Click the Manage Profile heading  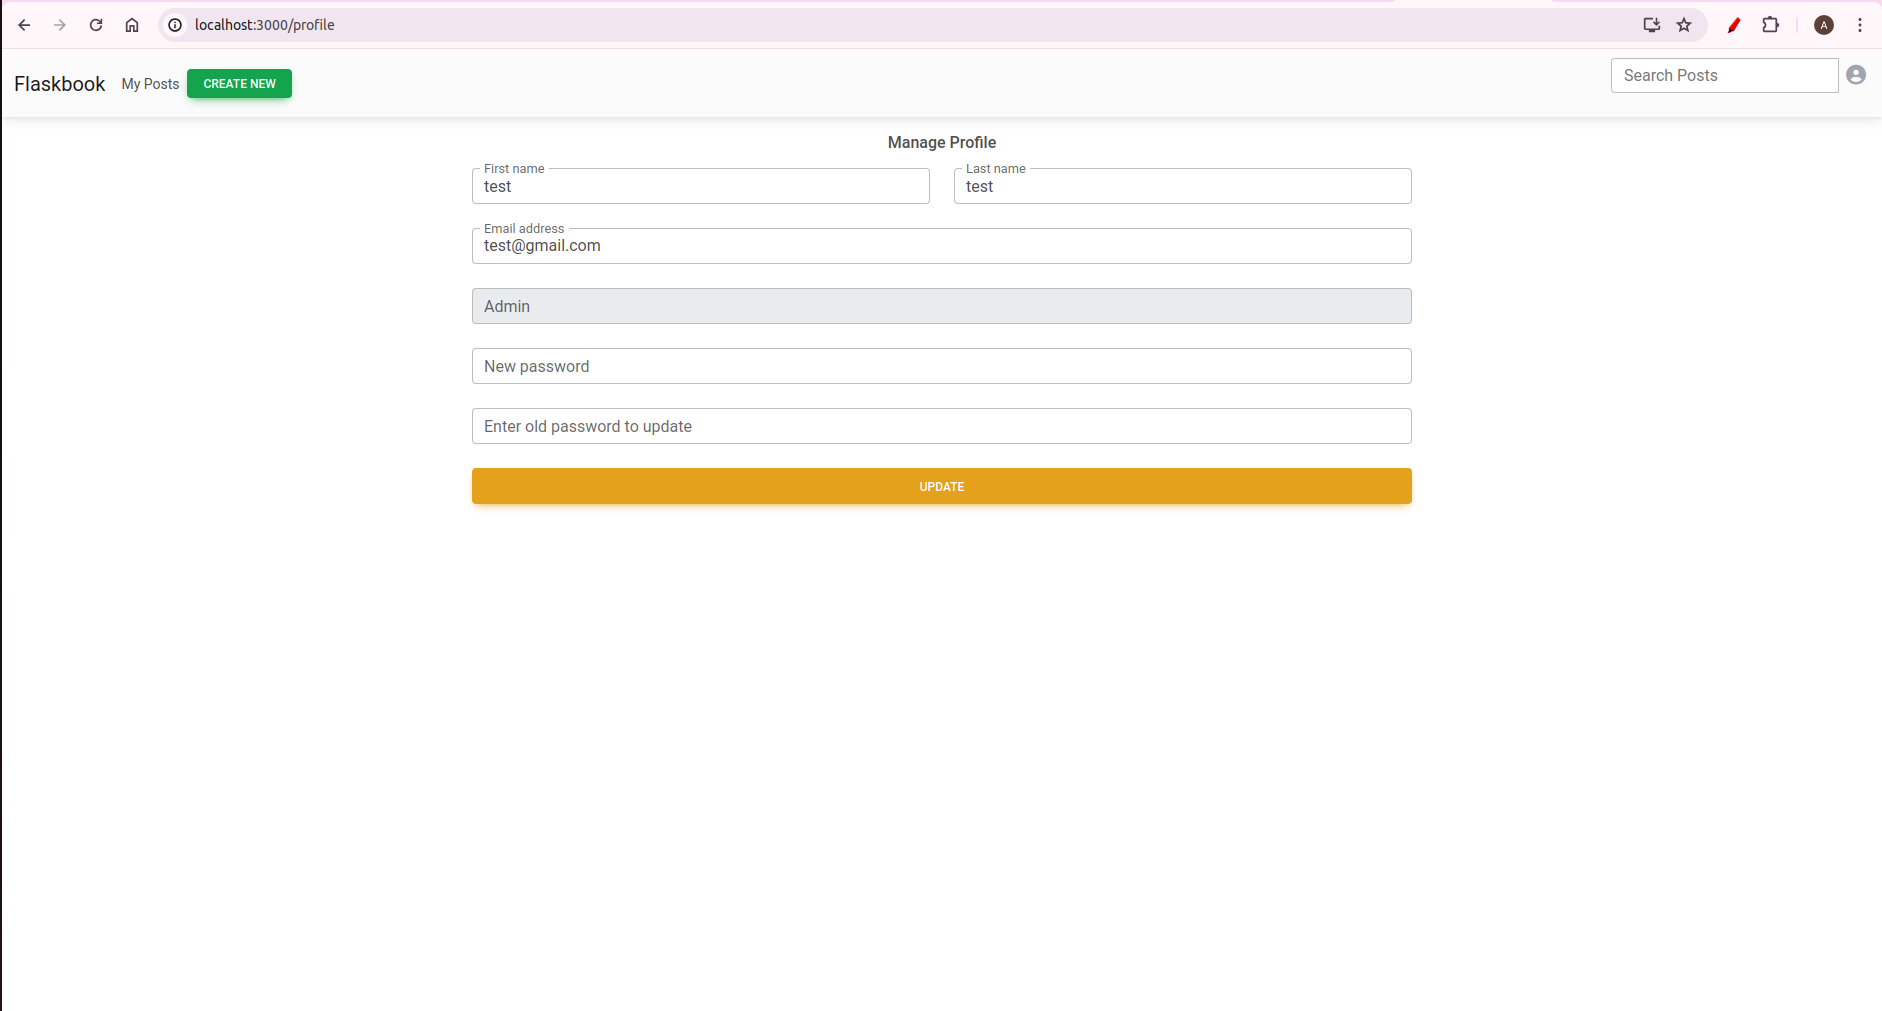click(941, 142)
